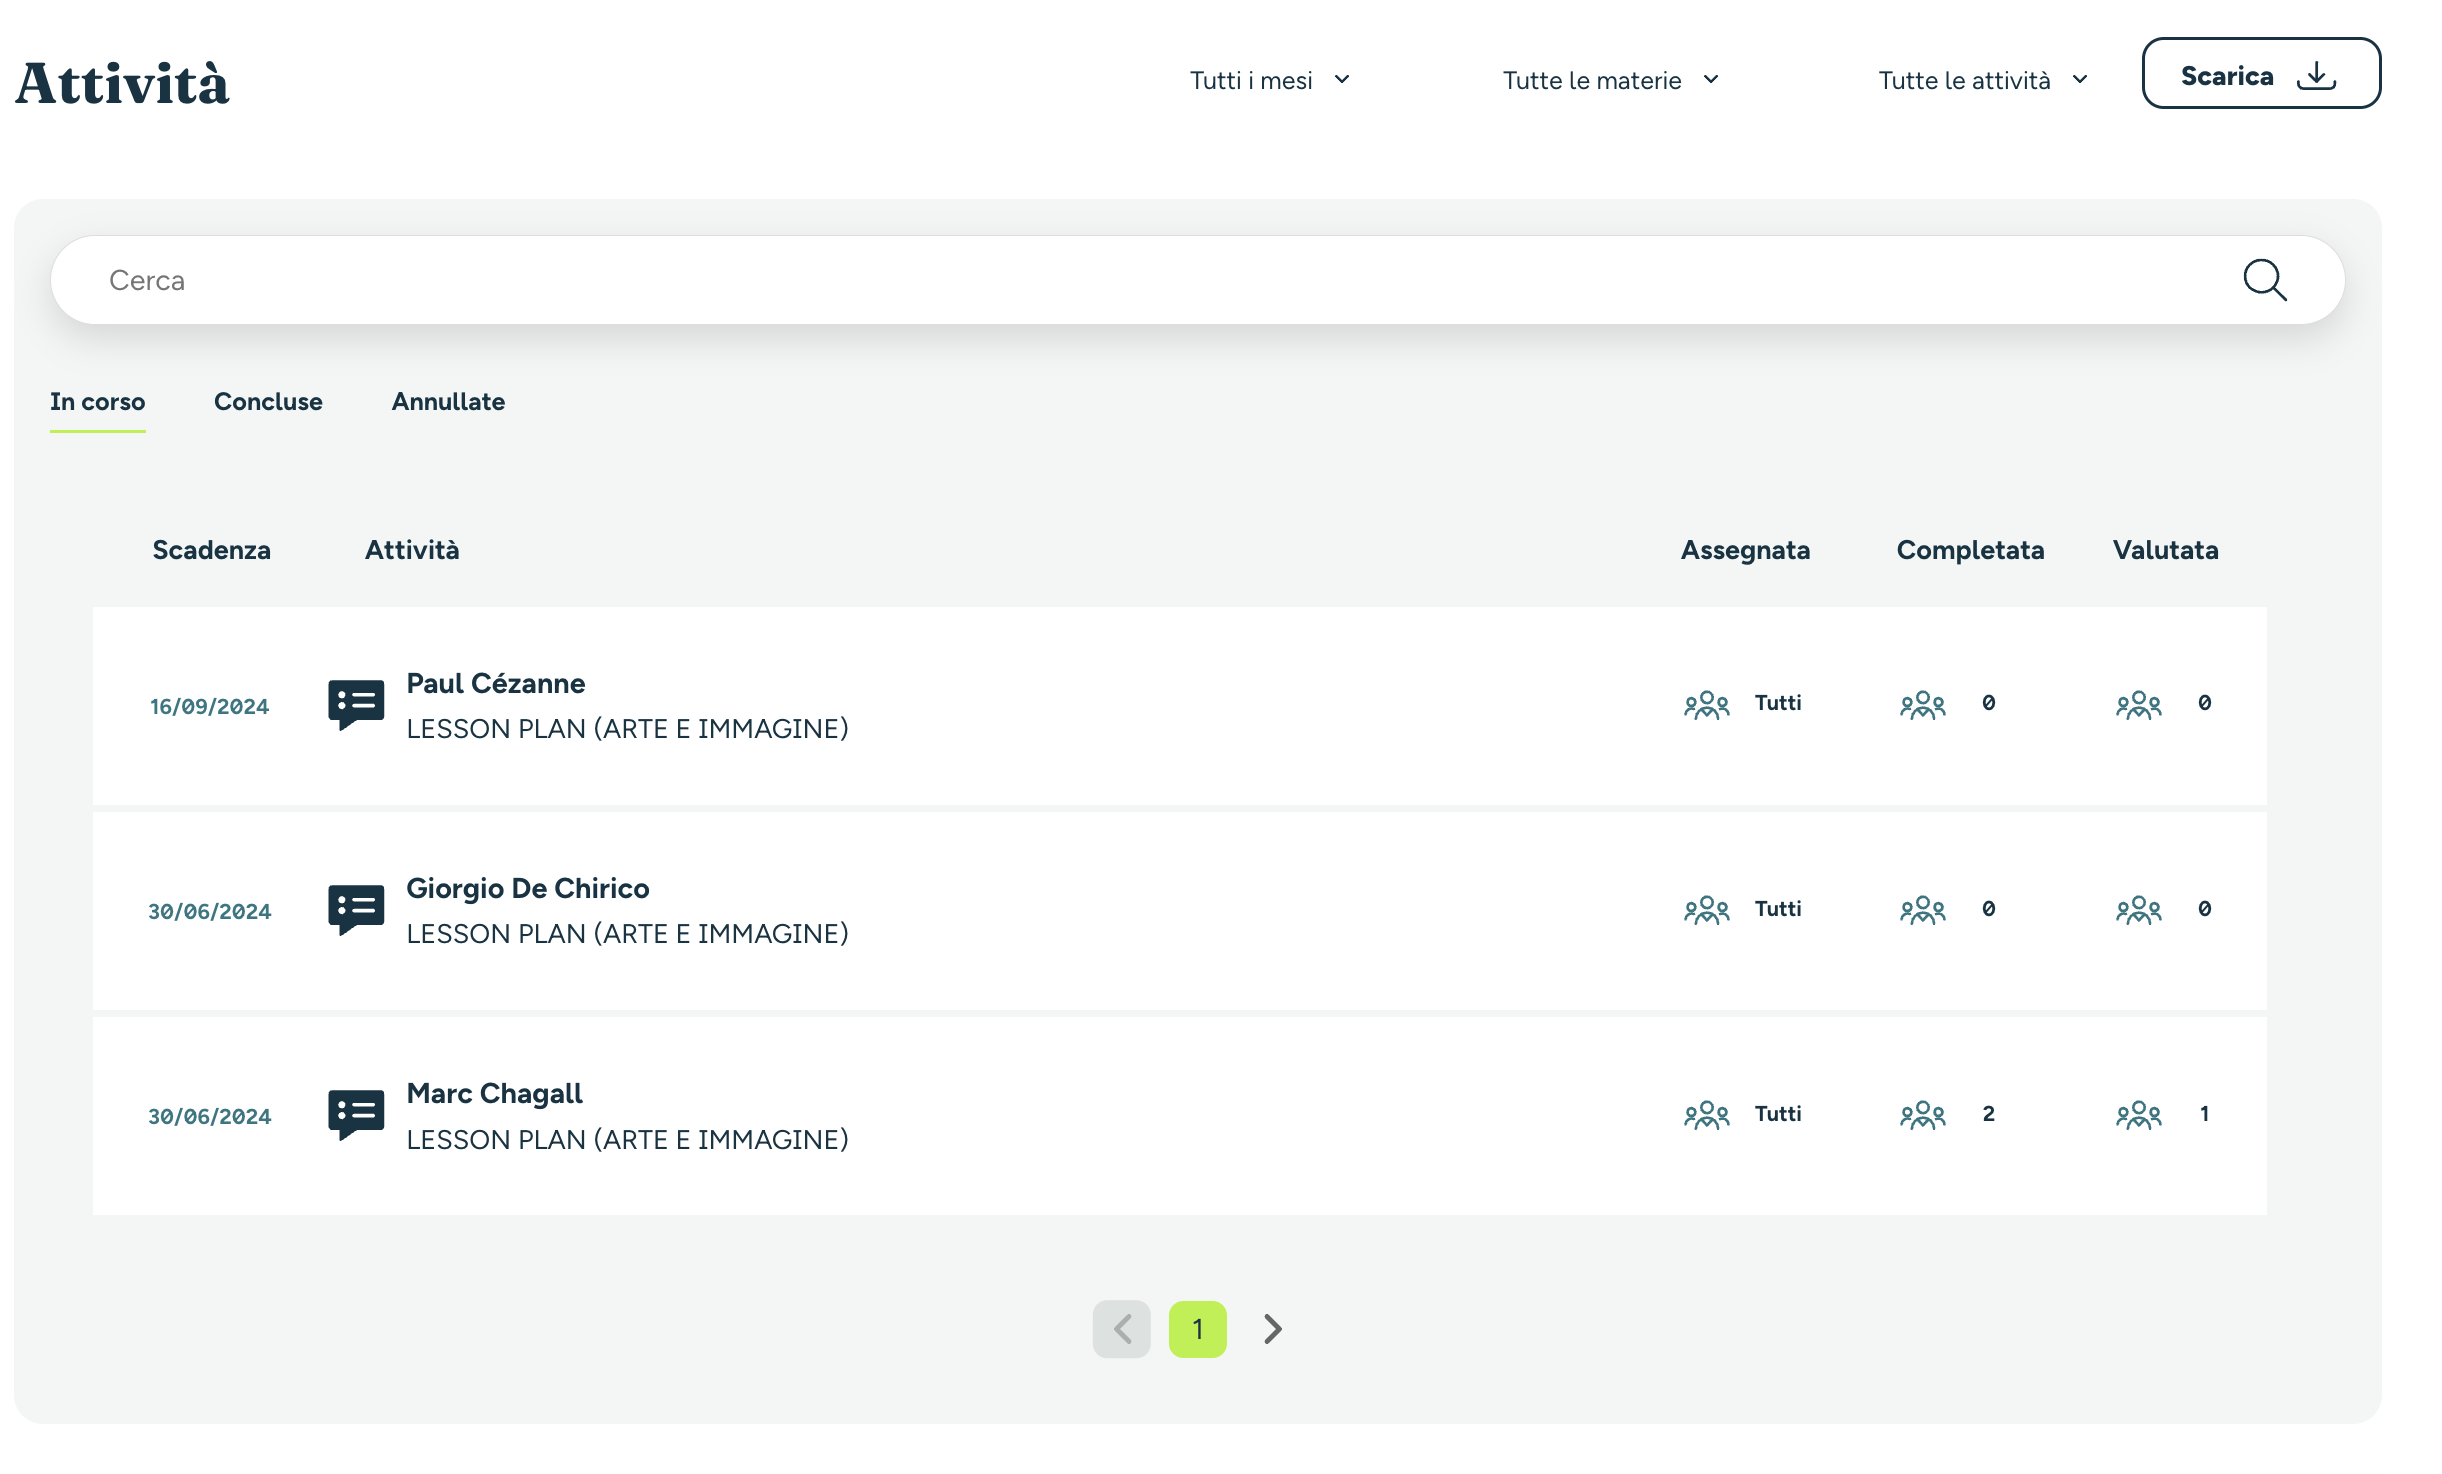The width and height of the screenshot is (2442, 1474).
Task: Open the Tutte le materie dropdown
Action: [x=1611, y=80]
